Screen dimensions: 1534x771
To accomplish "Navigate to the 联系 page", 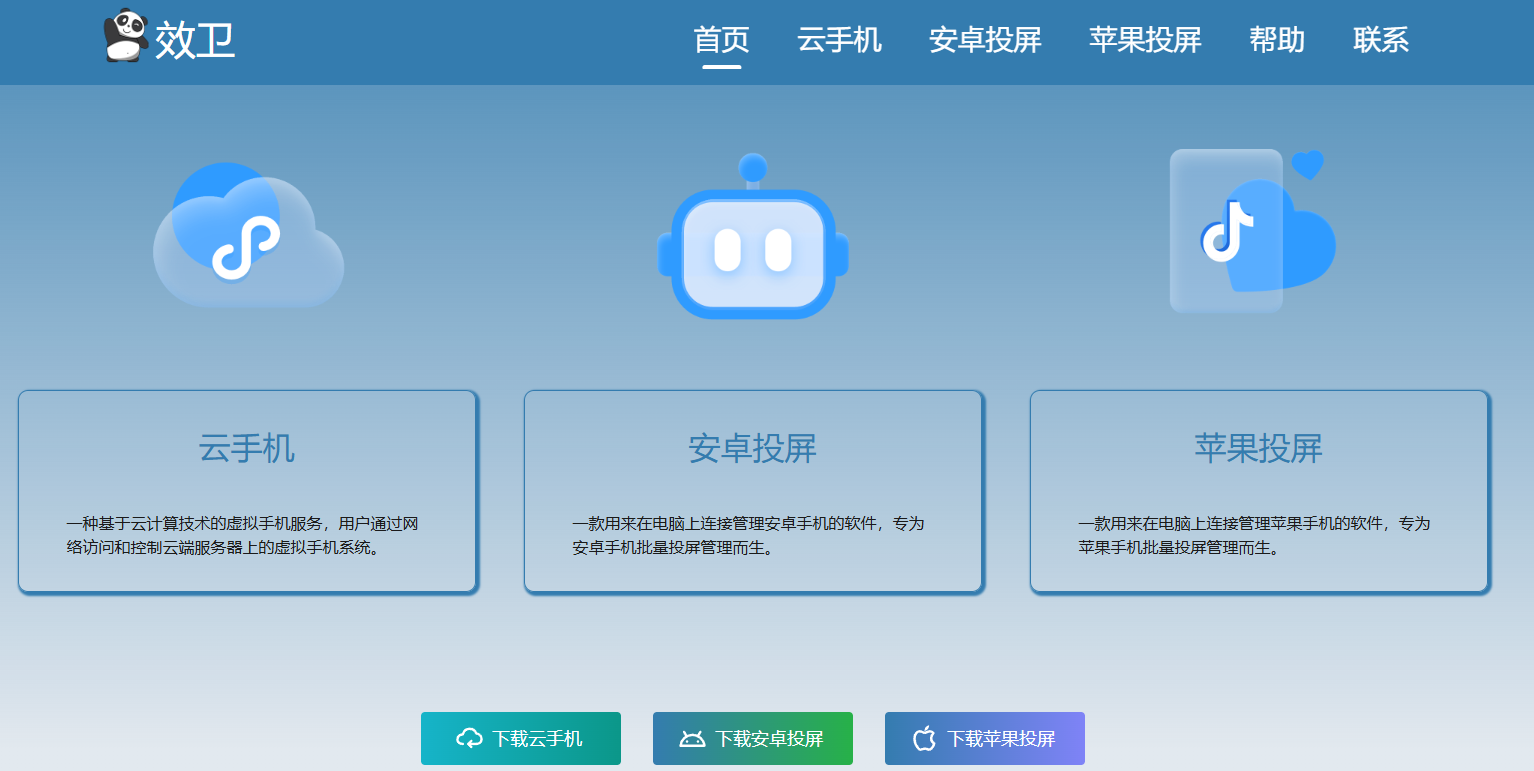I will pyautogui.click(x=1381, y=40).
